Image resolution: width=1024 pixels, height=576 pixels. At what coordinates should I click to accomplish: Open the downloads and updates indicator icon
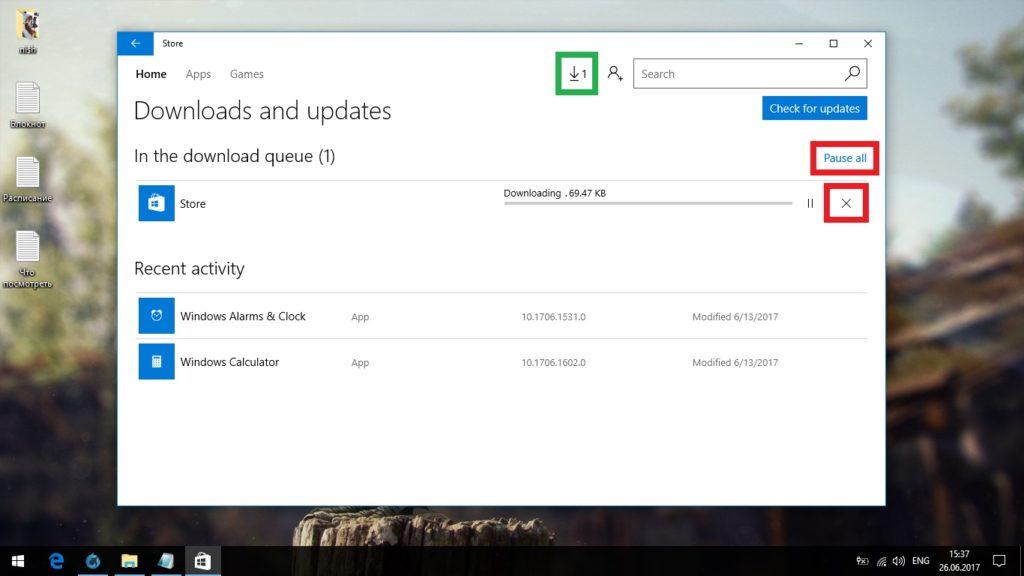[577, 74]
